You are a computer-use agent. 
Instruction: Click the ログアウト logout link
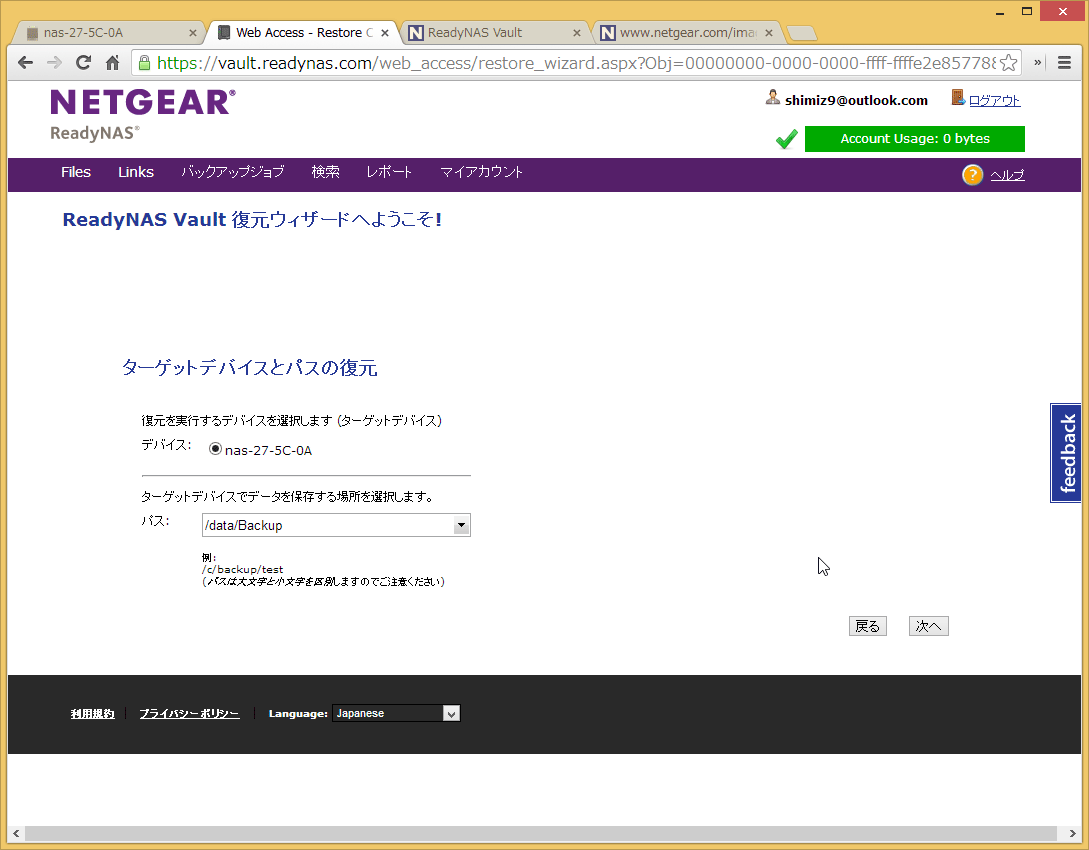(x=994, y=100)
